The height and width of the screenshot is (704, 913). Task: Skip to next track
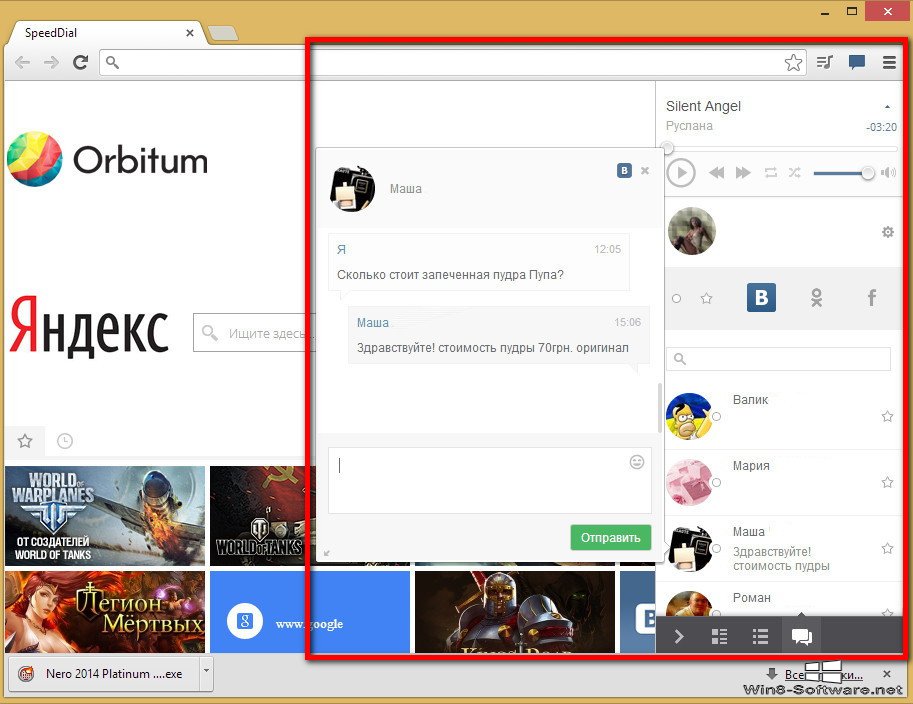coord(743,172)
